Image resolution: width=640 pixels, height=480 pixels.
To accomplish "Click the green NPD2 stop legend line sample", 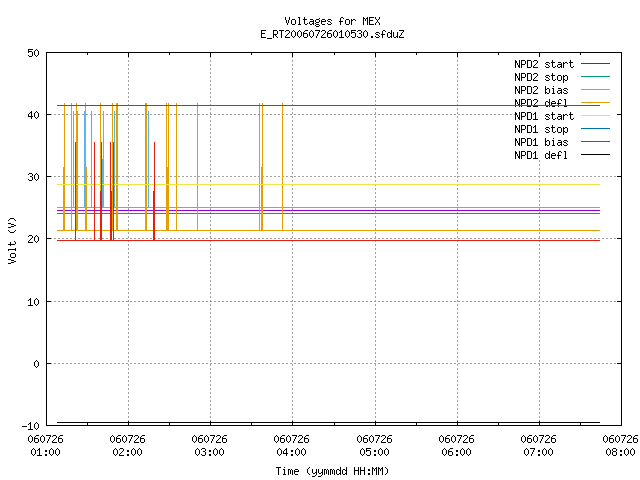I will [x=595, y=76].
